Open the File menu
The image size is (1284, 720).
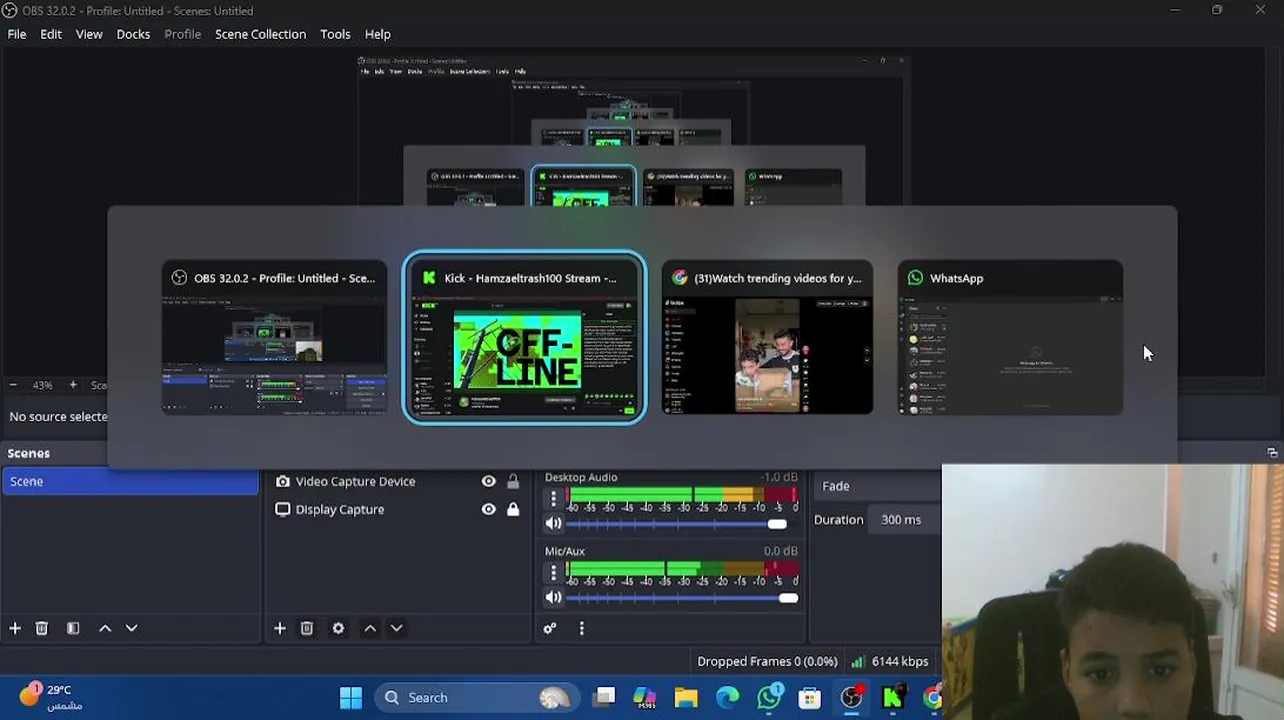click(x=17, y=34)
